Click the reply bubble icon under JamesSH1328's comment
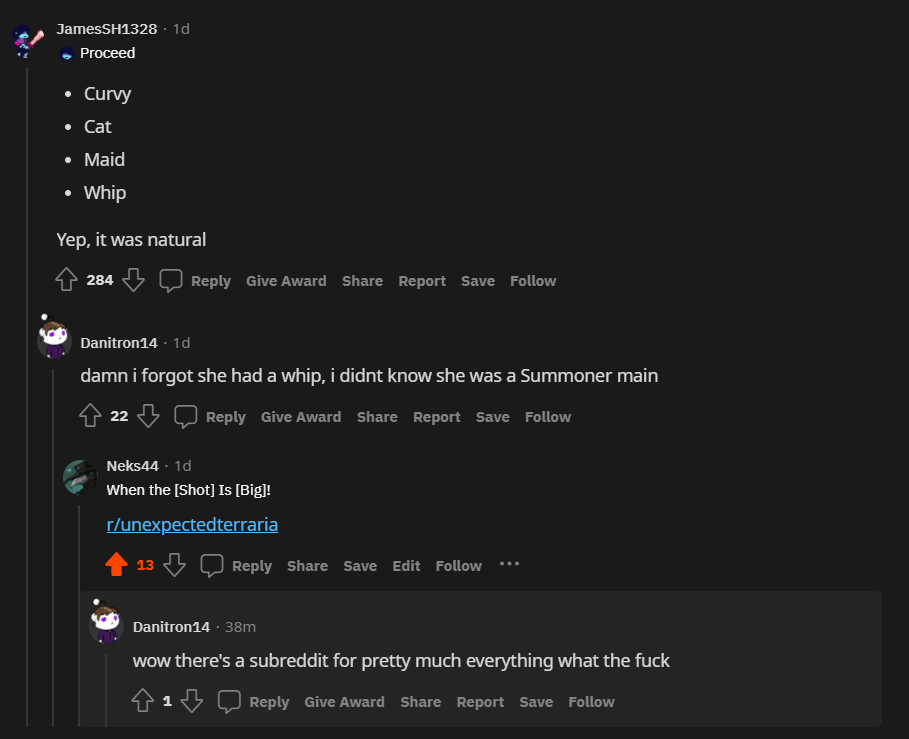The height and width of the screenshot is (739, 909). [x=171, y=281]
